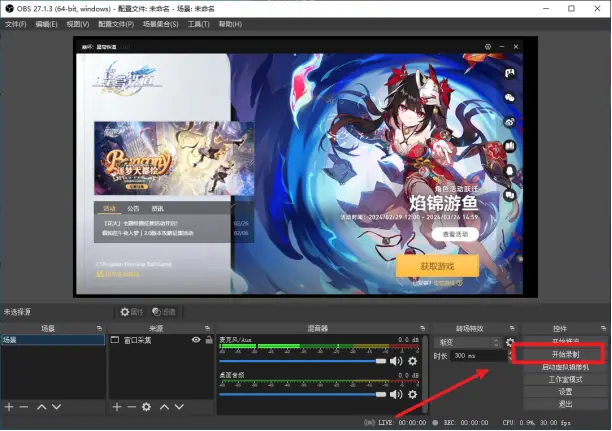
Task: Pop out the 场景 dock panel
Action: click(x=100, y=329)
